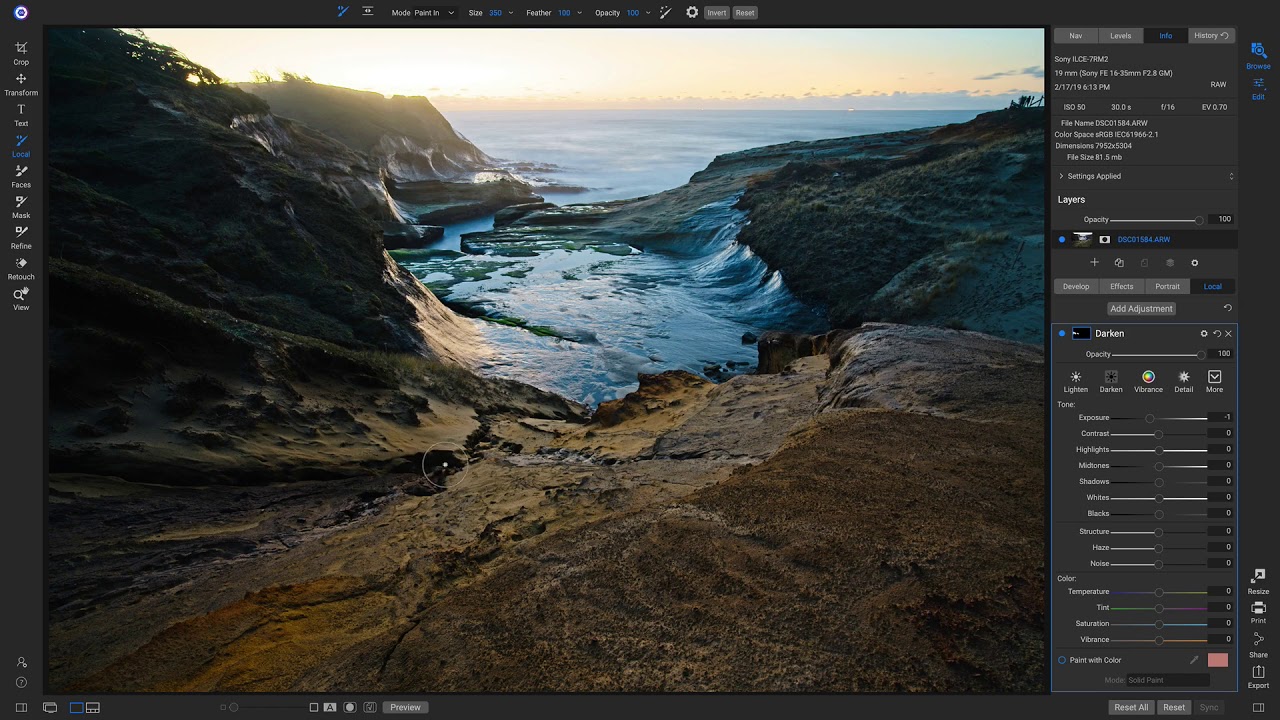This screenshot has width=1280, height=720.
Task: Click the Add Adjustment button
Action: click(1141, 308)
